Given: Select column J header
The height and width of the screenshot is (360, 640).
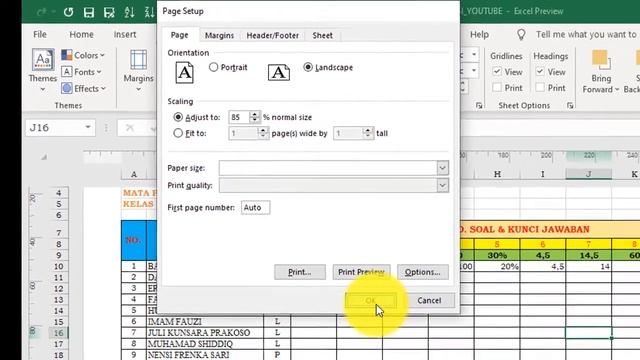Looking at the screenshot, I should coord(589,174).
